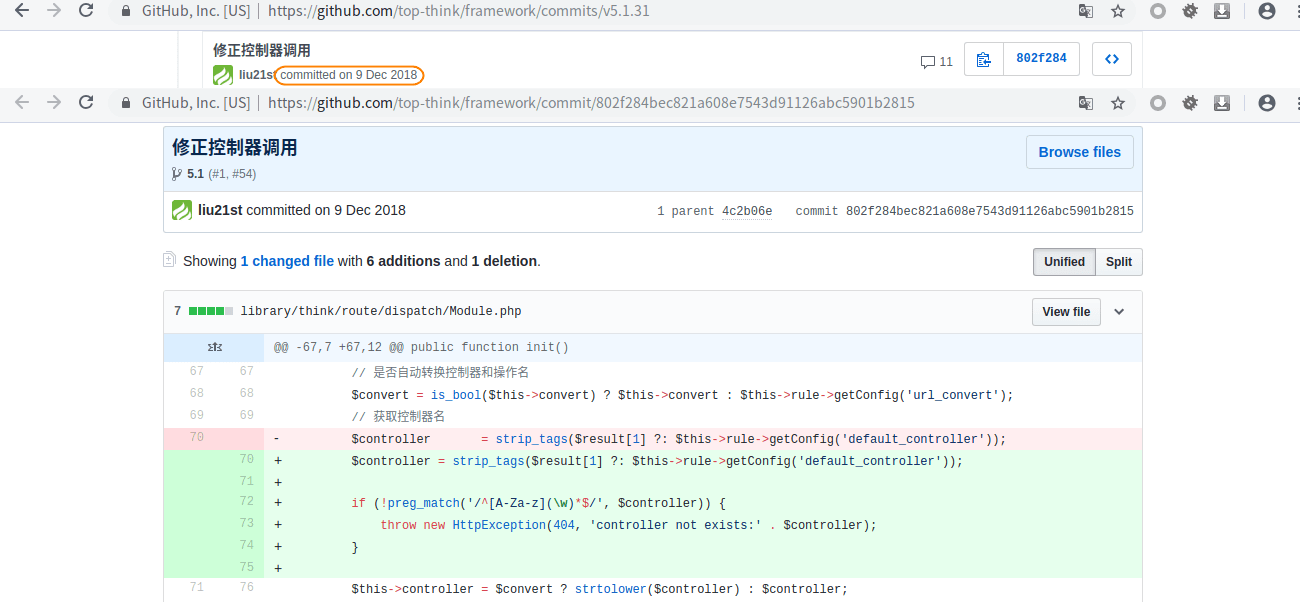The height and width of the screenshot is (602, 1300).
Task: Open the '1 changed file' link
Action: coord(287,261)
